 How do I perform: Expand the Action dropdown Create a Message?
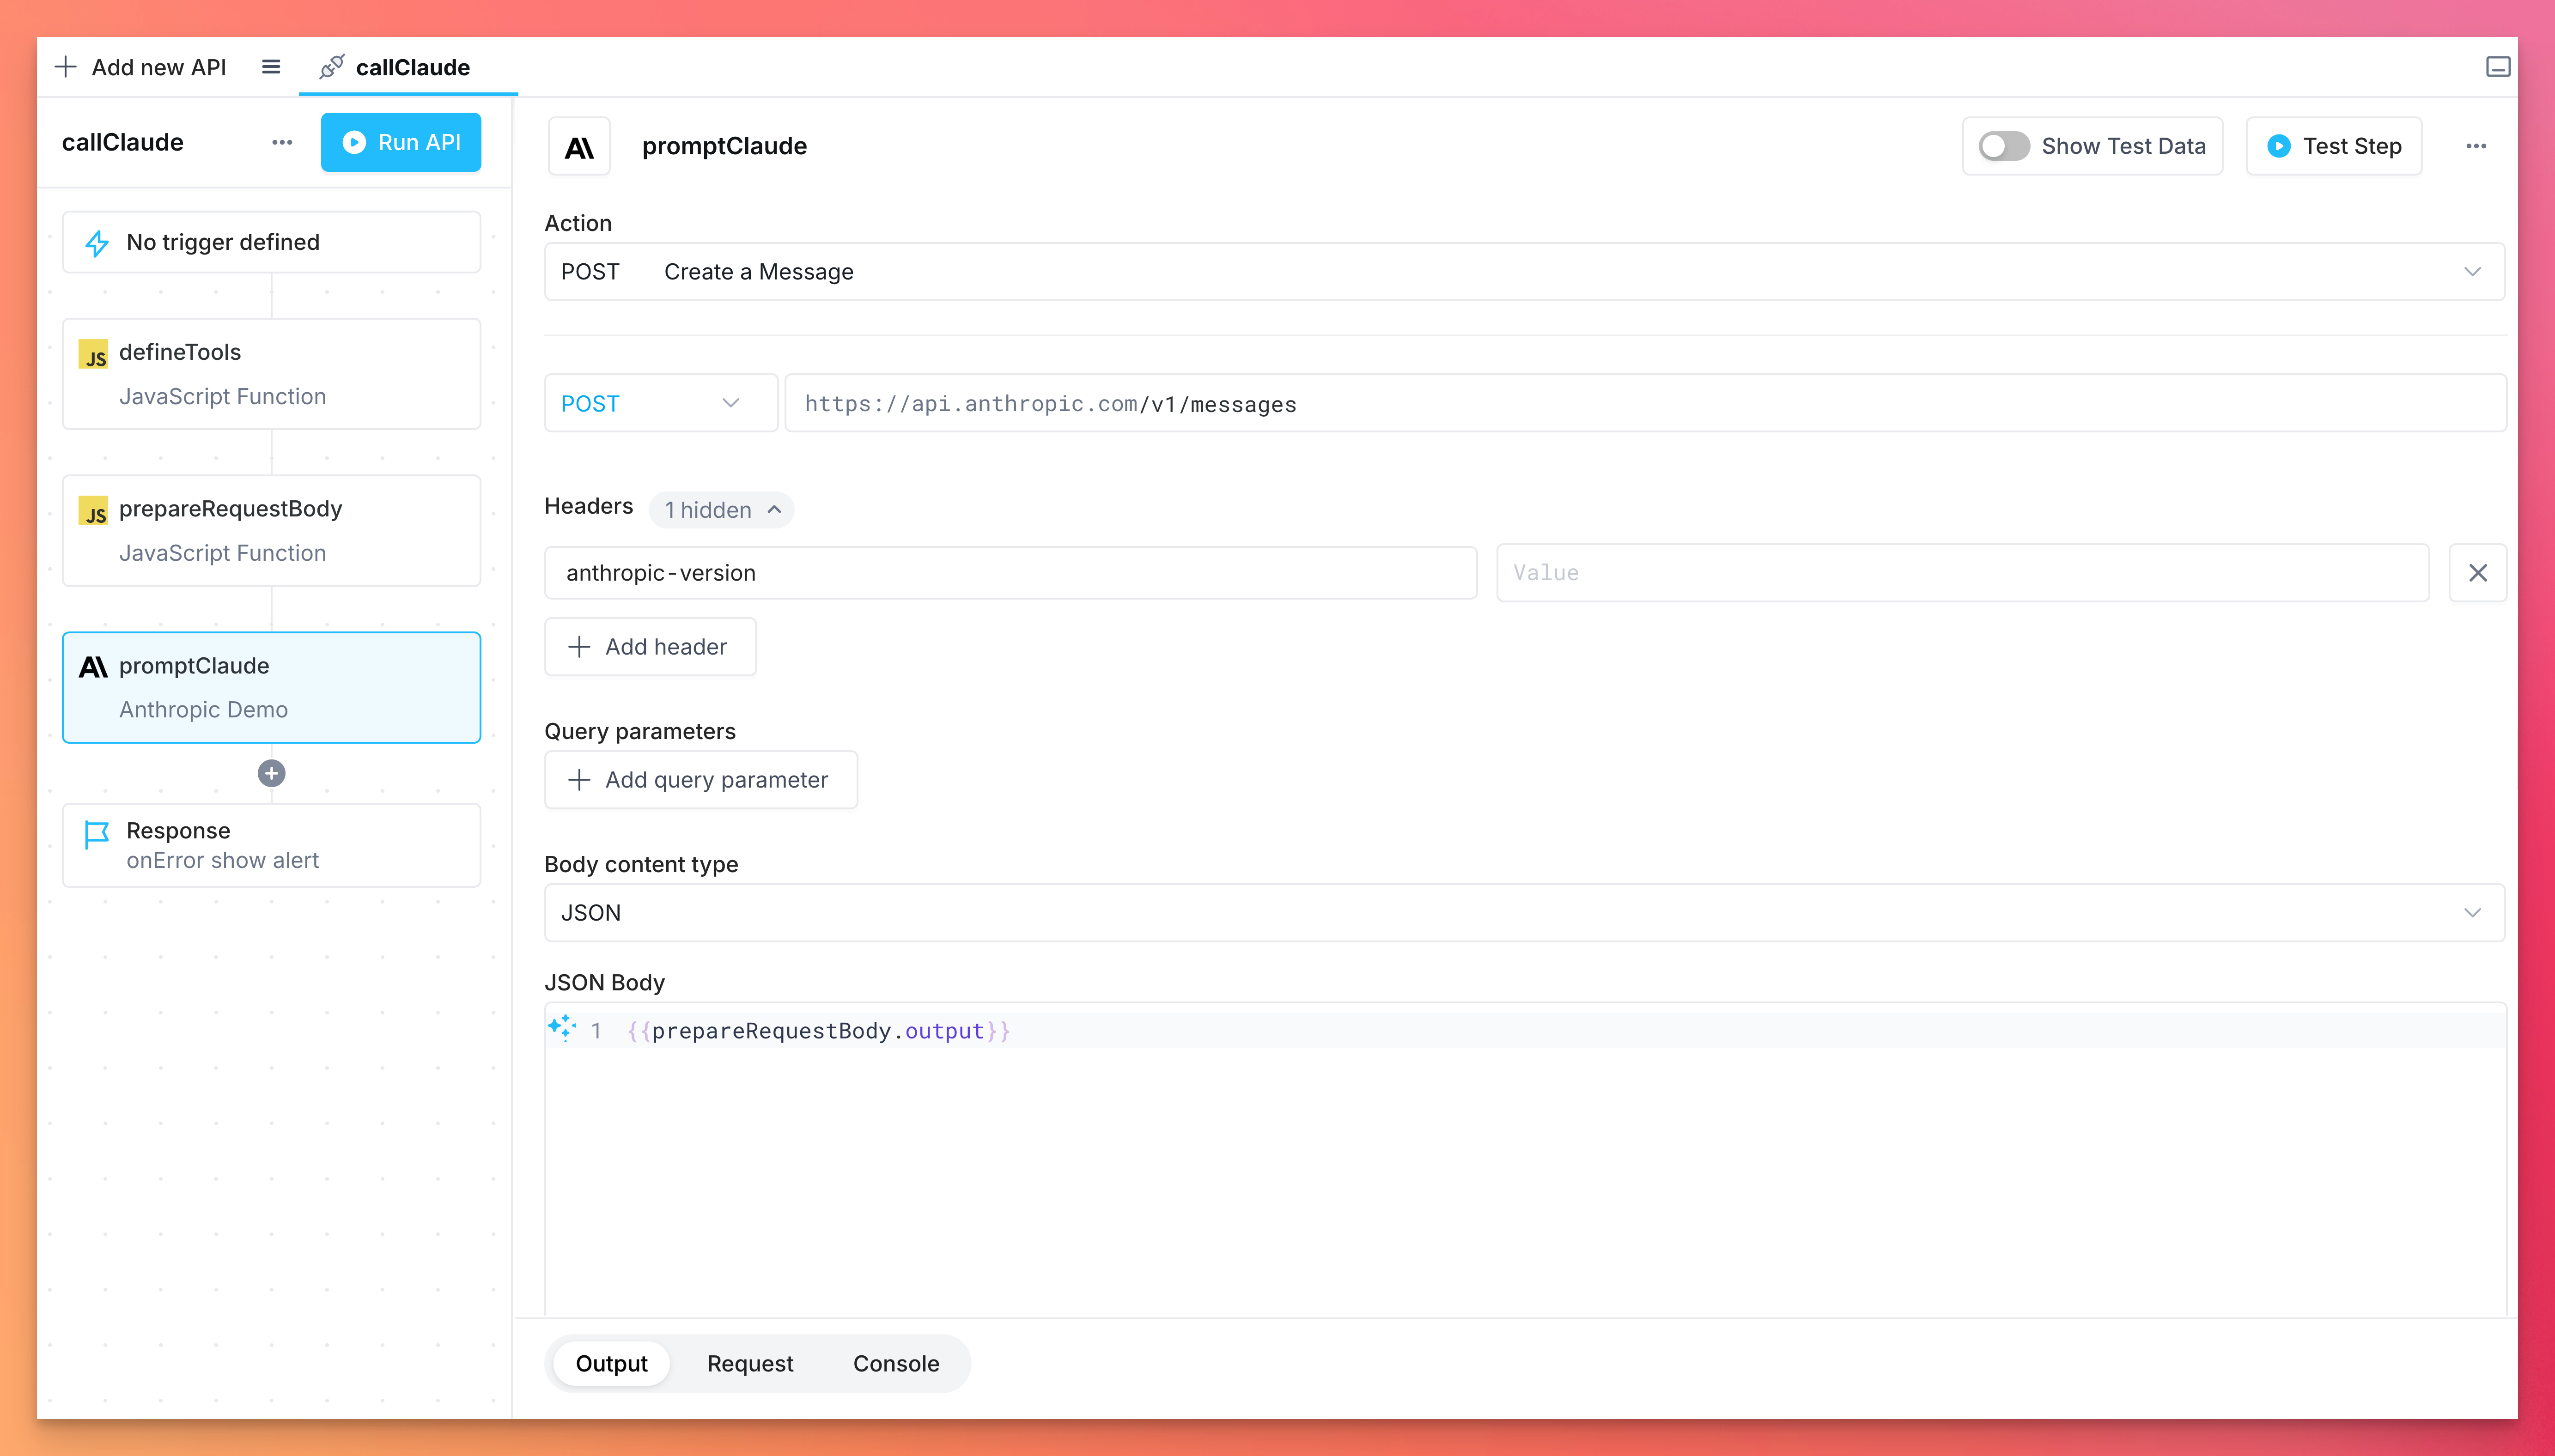[1524, 272]
